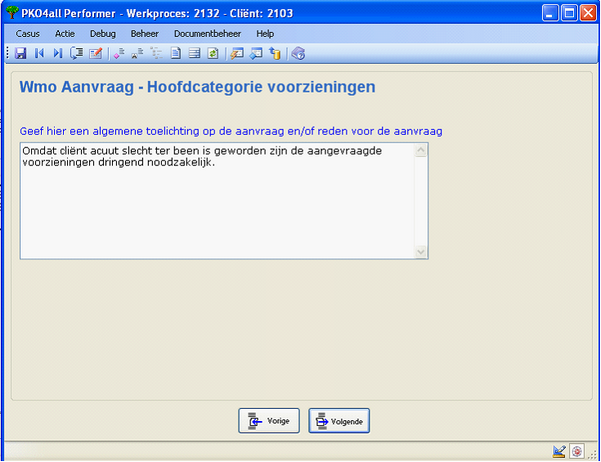Image resolution: width=601 pixels, height=462 pixels.
Task: Open the Help menu
Action: point(265,34)
